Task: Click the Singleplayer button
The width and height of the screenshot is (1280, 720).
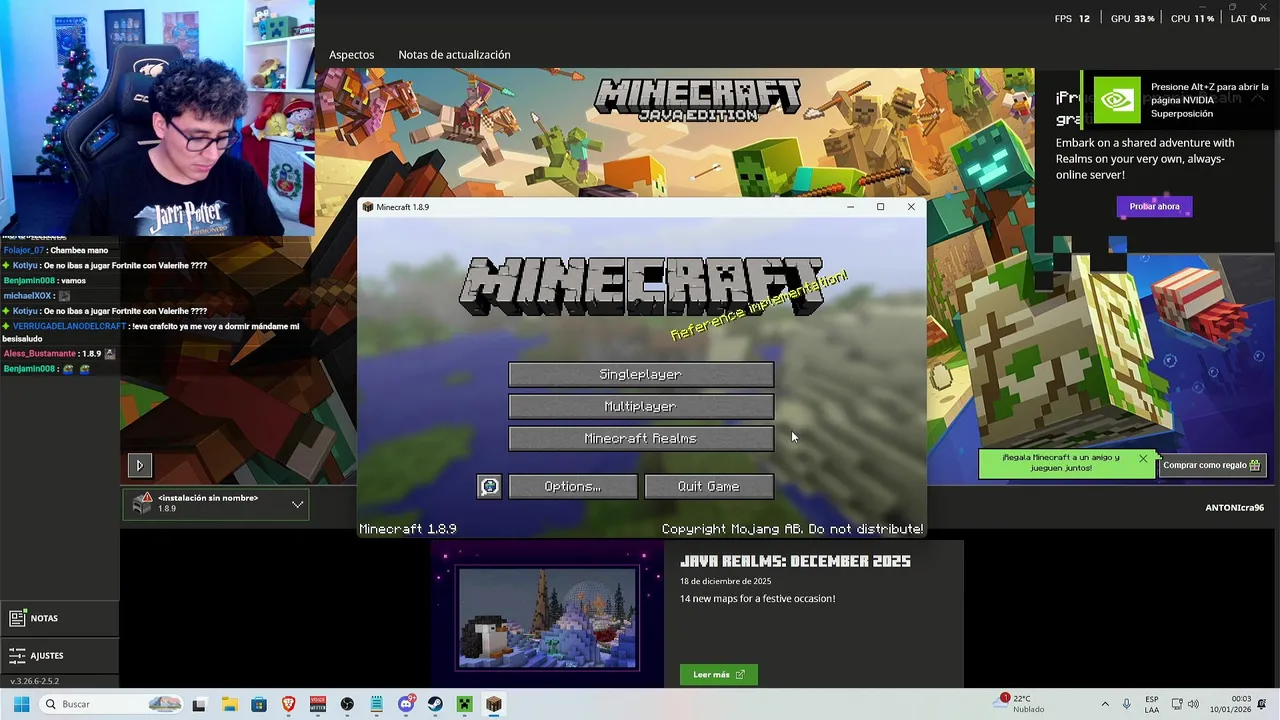Action: click(x=641, y=374)
